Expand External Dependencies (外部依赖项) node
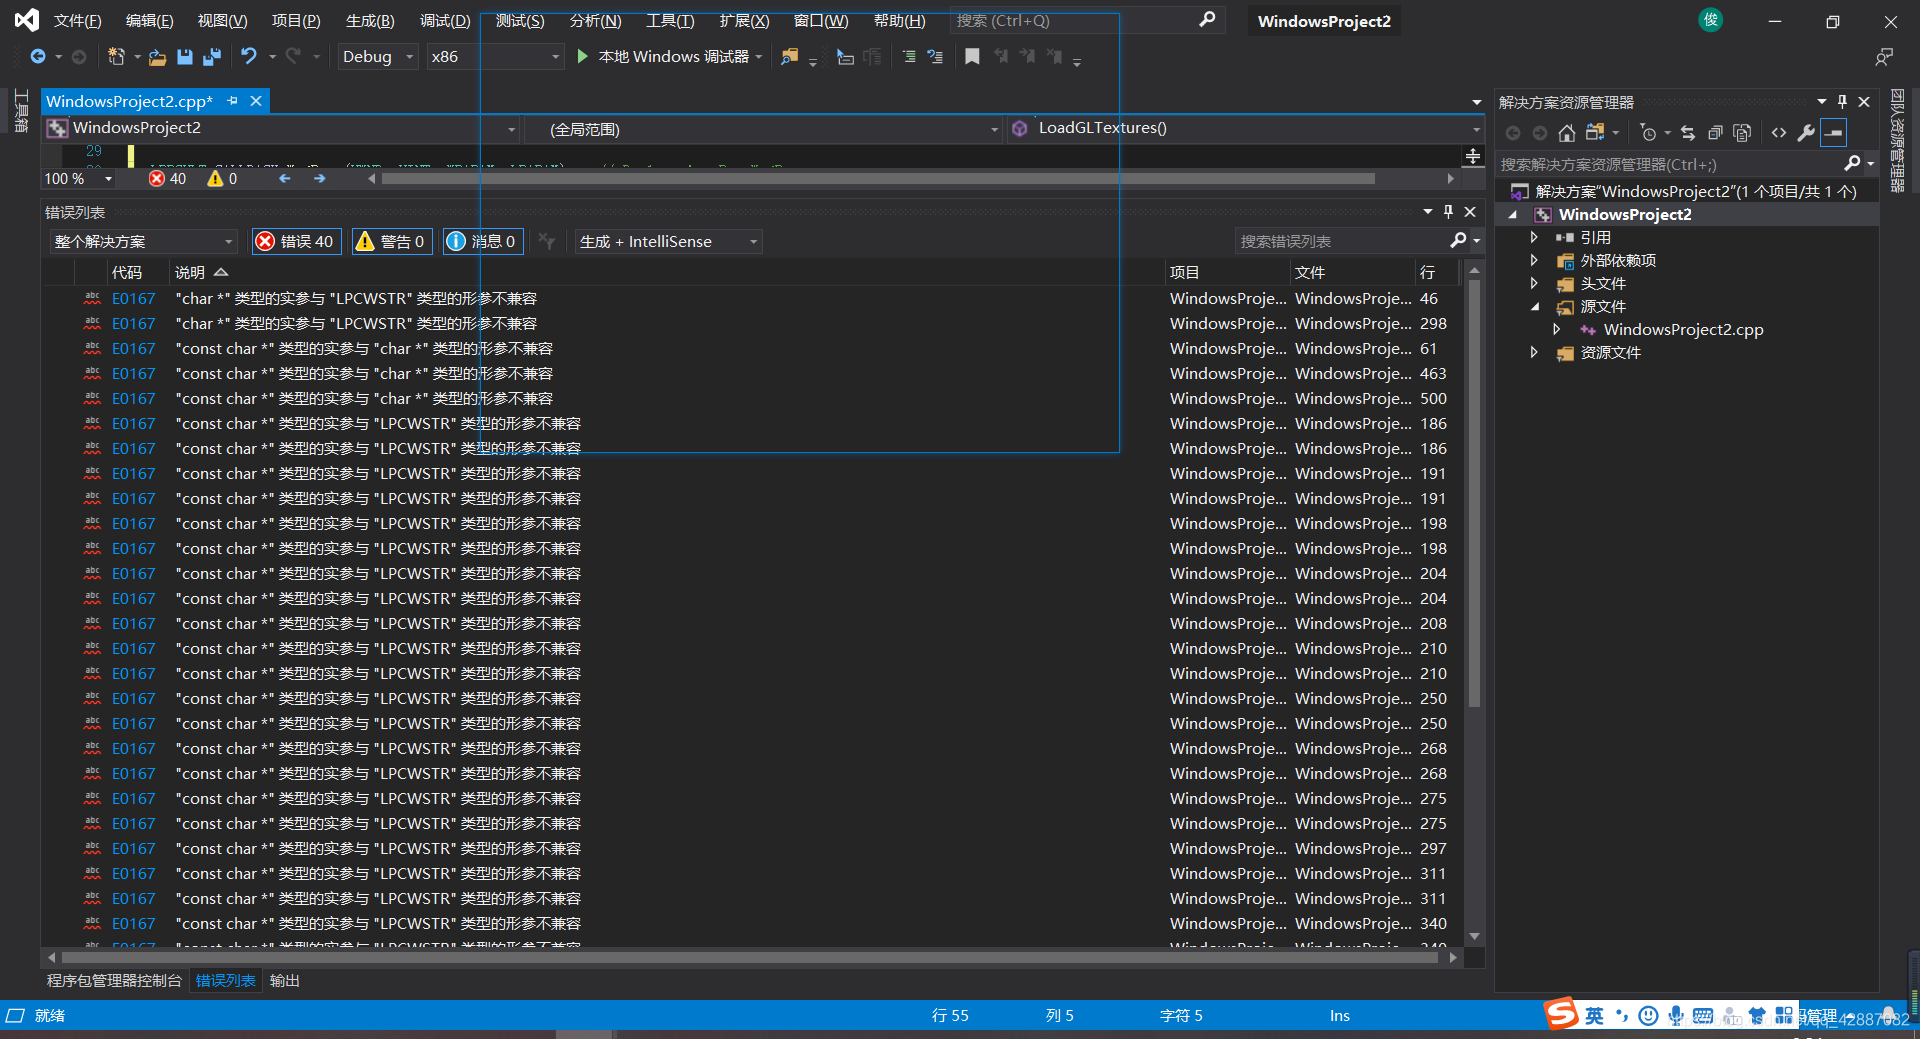The image size is (1920, 1039). click(x=1533, y=261)
